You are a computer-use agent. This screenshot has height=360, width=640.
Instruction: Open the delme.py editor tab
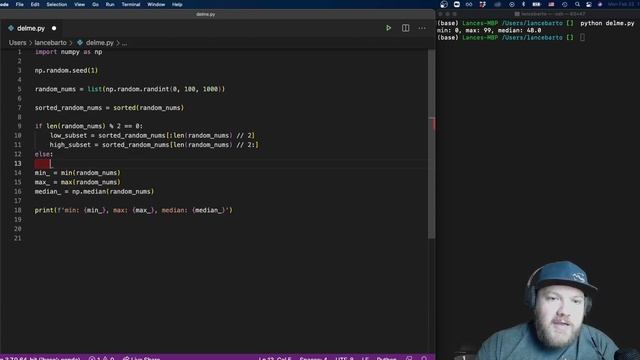pyautogui.click(x=31, y=29)
